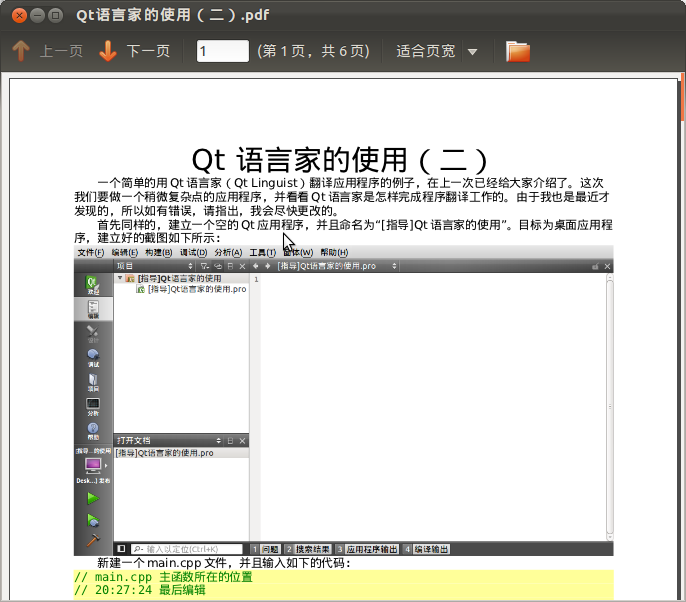Close the 打开文档 panel with X

click(x=242, y=441)
